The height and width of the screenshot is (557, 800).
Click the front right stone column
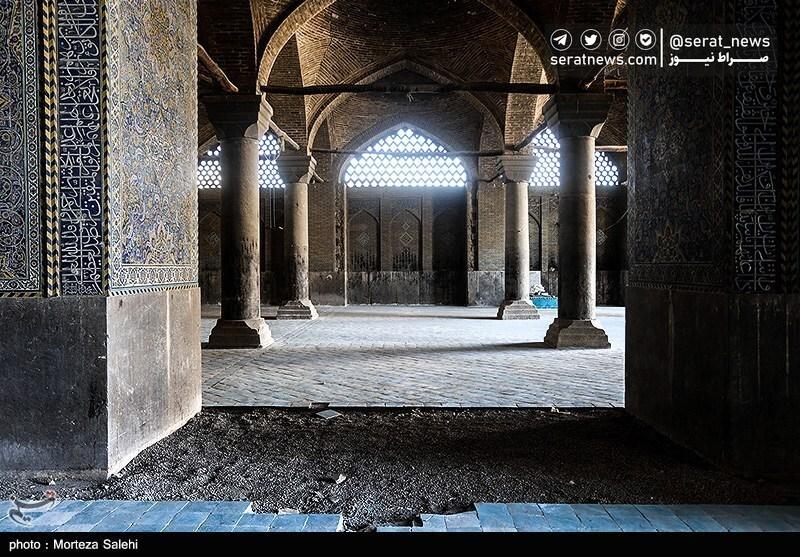(x=577, y=230)
